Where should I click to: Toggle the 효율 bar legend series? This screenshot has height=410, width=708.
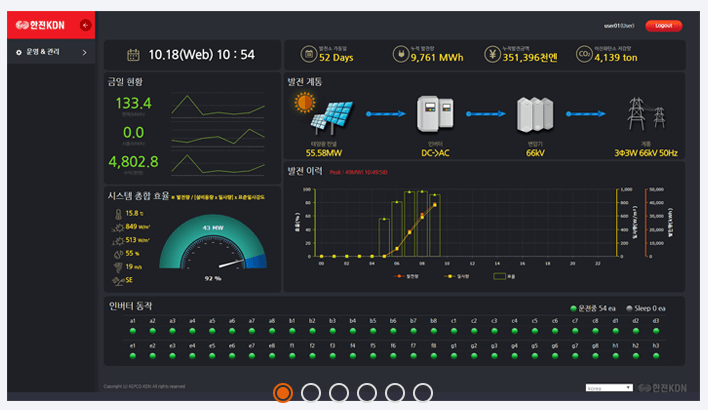(504, 276)
